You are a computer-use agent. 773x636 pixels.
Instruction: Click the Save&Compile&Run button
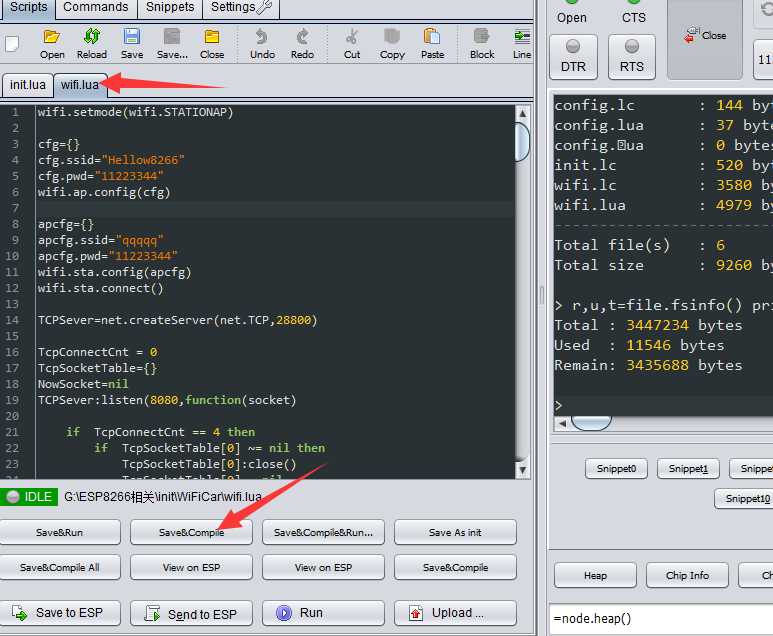click(323, 532)
